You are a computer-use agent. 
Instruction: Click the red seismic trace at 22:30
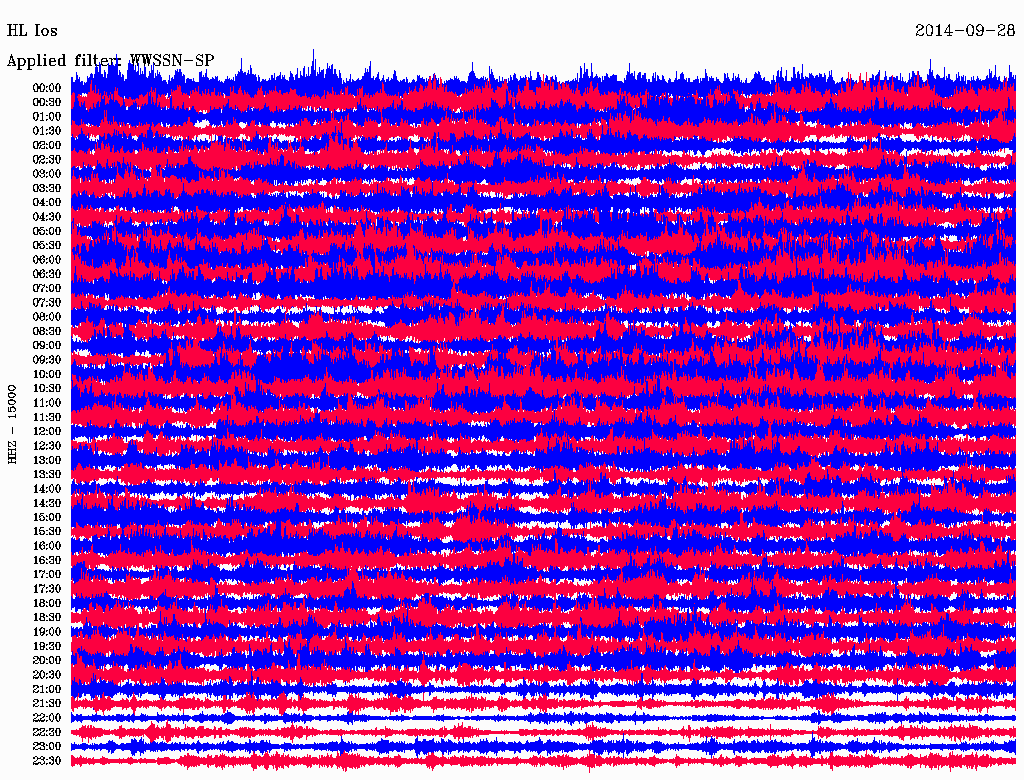(543, 732)
